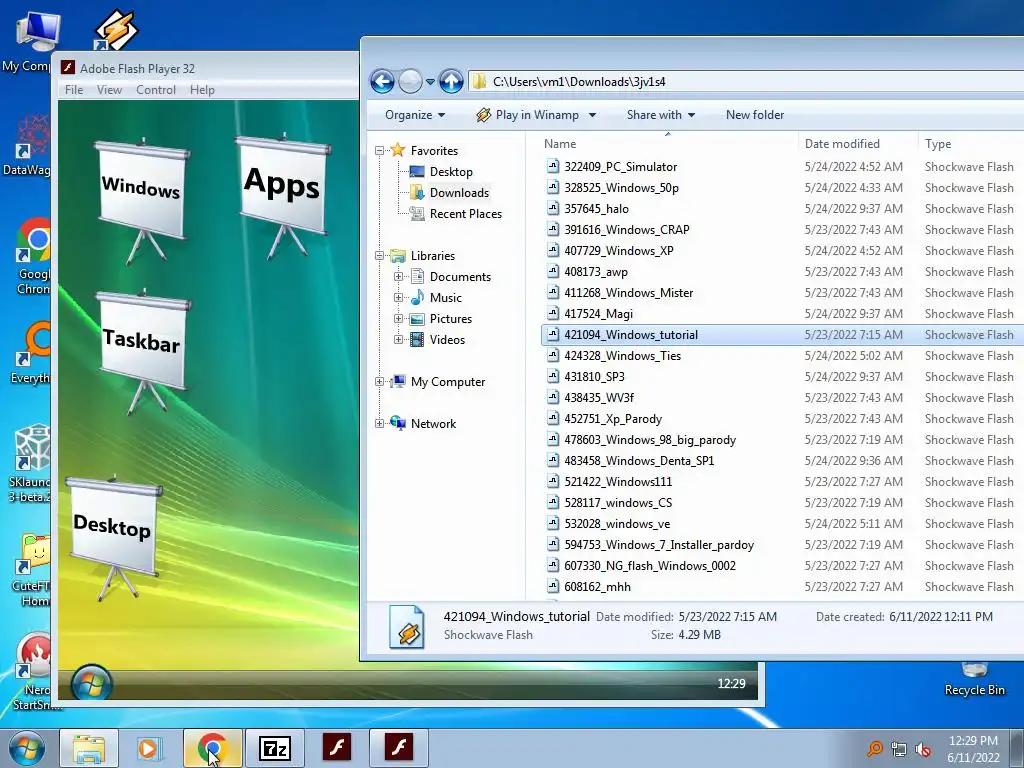Screen dimensions: 1024x768
Task: Select file 328525_Windows_50p
Action: pyautogui.click(x=622, y=188)
